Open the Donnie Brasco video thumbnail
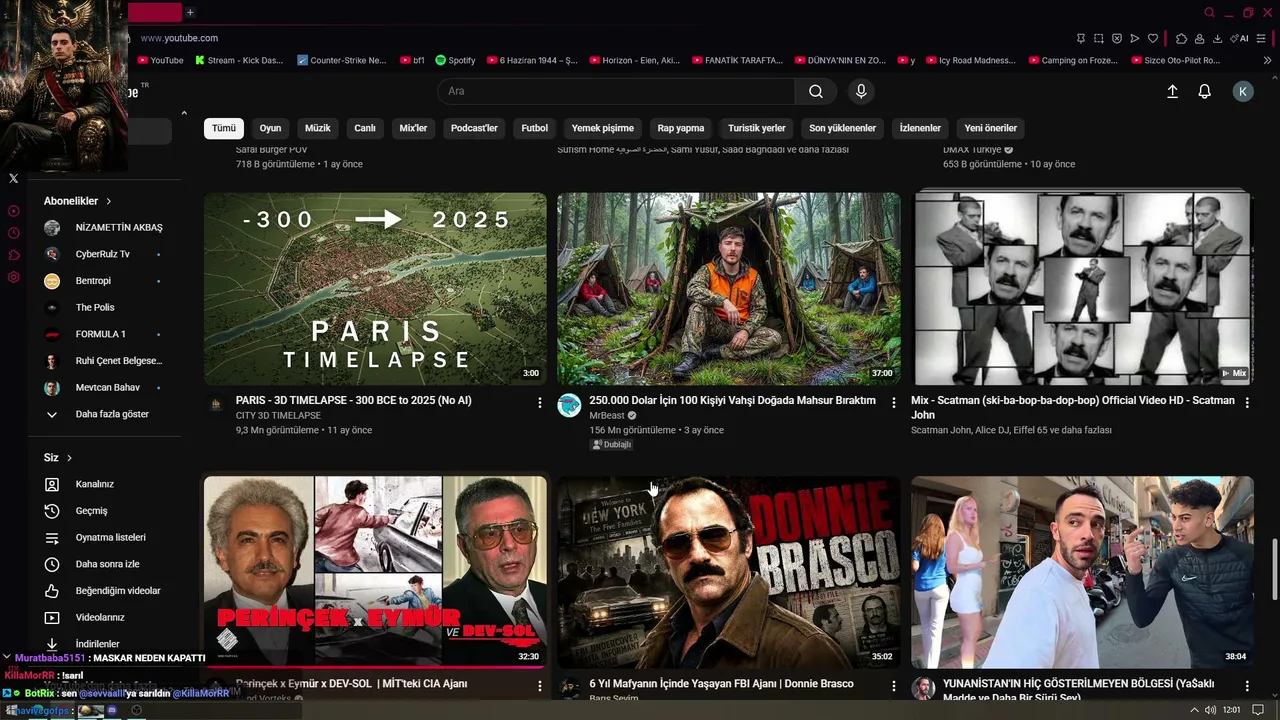 [728, 572]
